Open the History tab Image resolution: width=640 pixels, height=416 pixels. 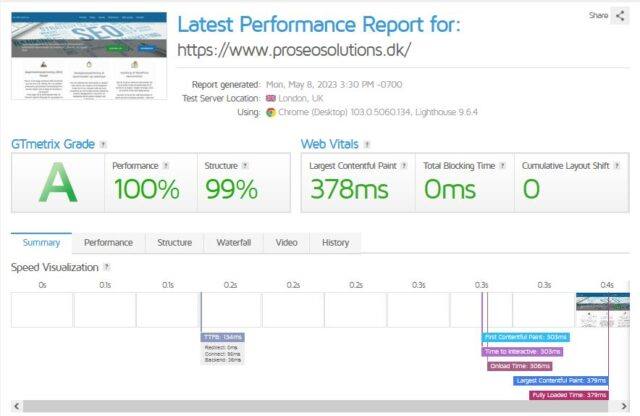[x=336, y=243]
